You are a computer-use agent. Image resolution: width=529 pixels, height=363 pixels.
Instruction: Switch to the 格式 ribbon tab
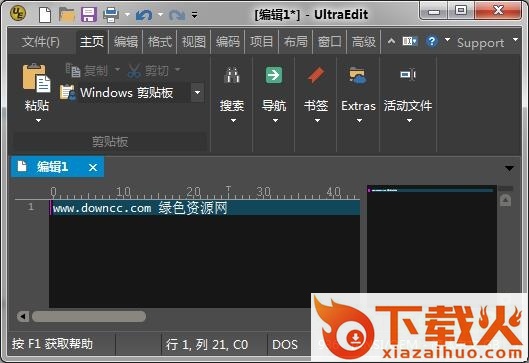click(x=160, y=42)
